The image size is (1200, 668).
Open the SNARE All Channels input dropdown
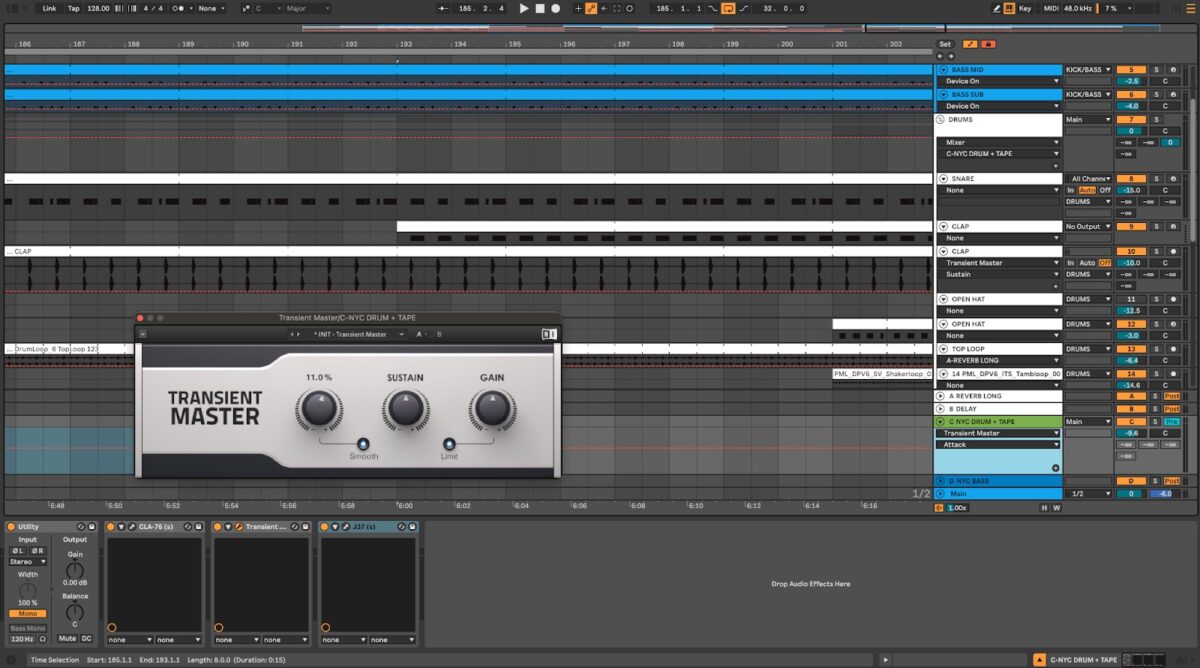pyautogui.click(x=1089, y=179)
